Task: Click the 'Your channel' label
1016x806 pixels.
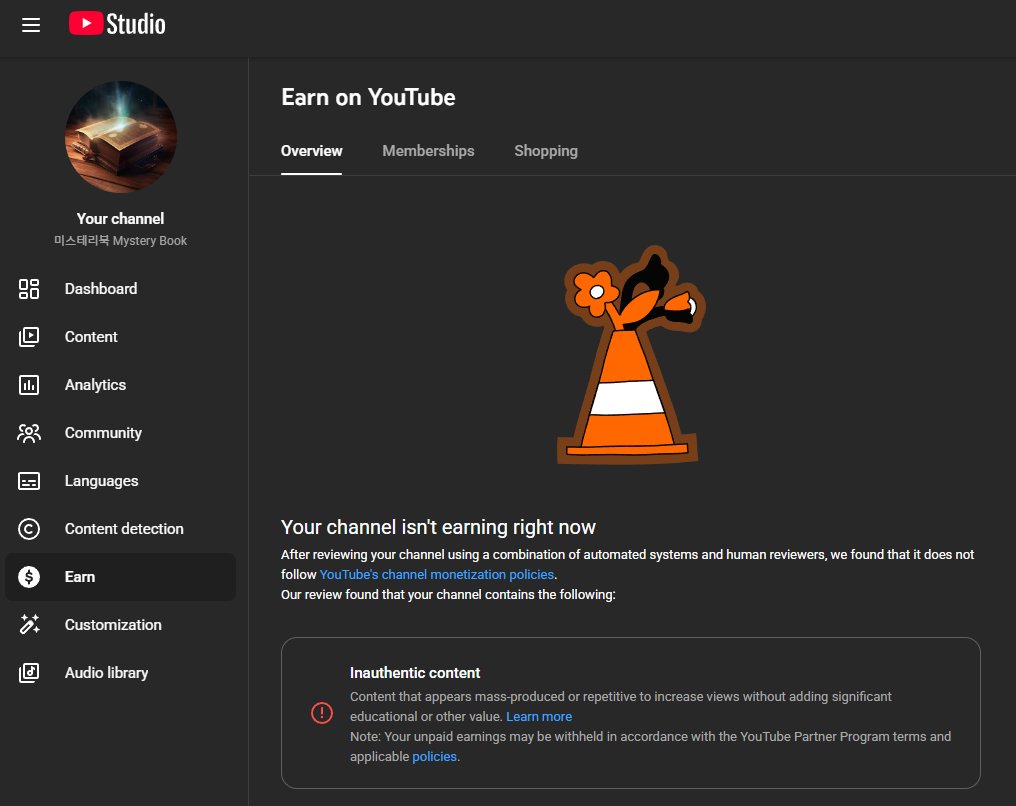Action: 121,219
